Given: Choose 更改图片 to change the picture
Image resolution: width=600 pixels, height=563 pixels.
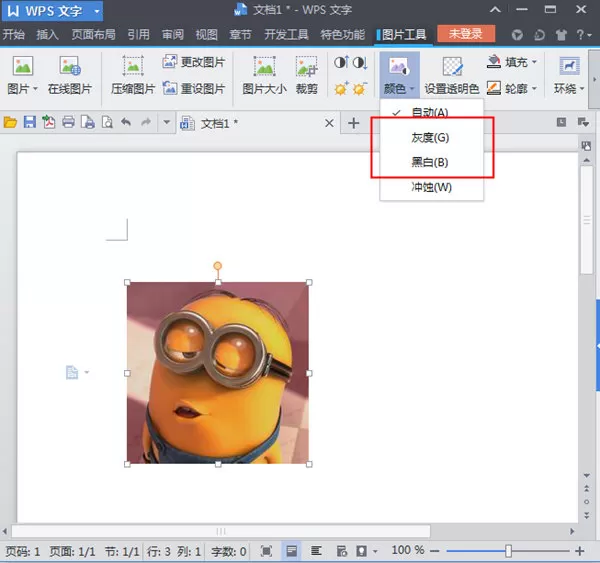Looking at the screenshot, I should point(194,62).
